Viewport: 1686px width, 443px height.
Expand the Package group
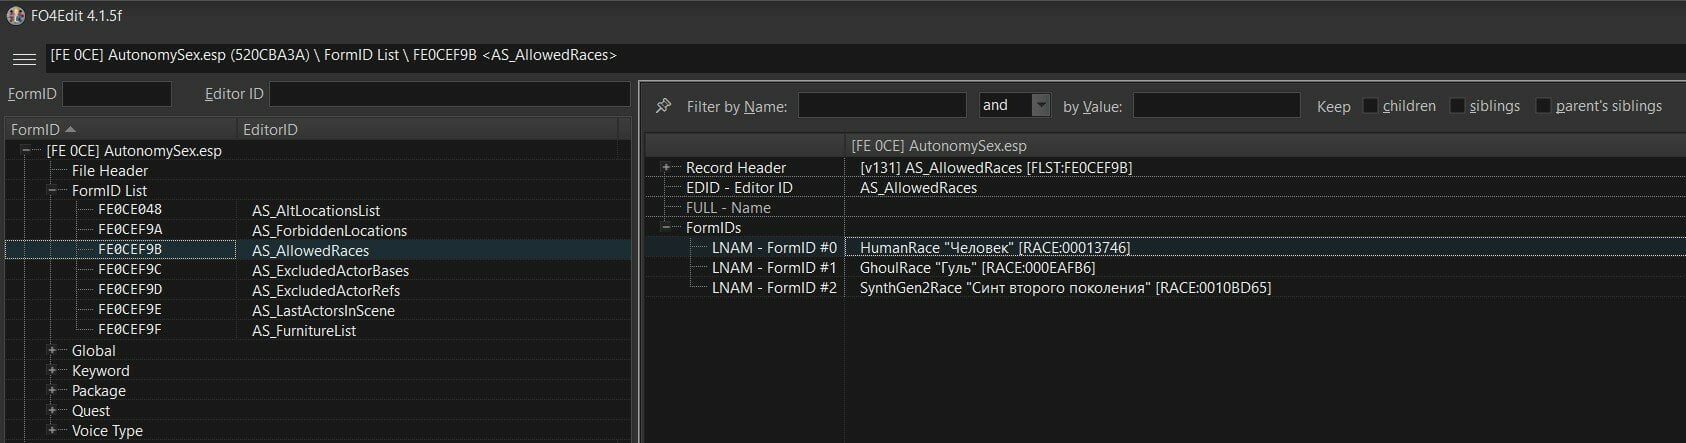pos(52,391)
